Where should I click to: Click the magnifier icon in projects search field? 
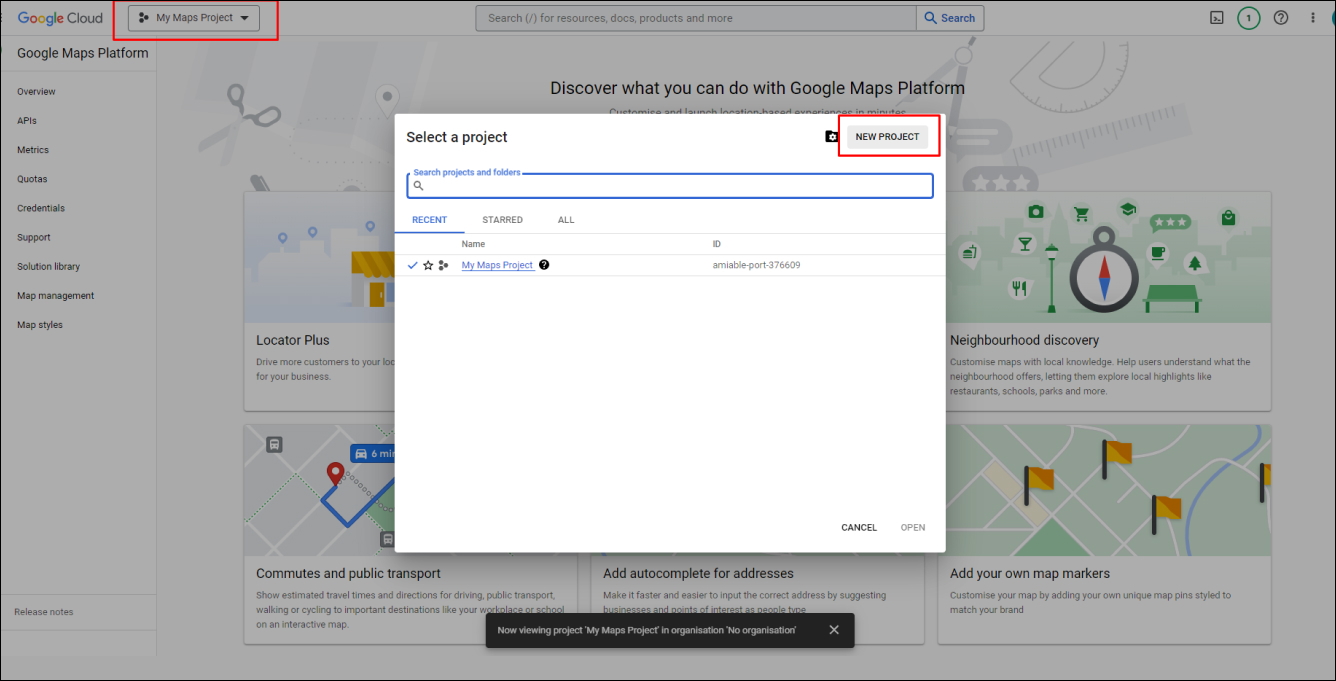tap(419, 186)
